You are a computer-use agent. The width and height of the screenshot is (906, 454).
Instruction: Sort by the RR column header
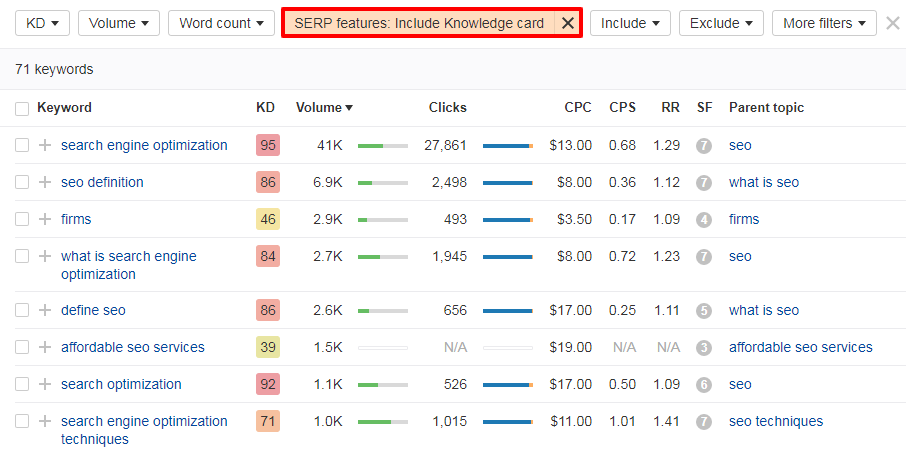point(671,107)
